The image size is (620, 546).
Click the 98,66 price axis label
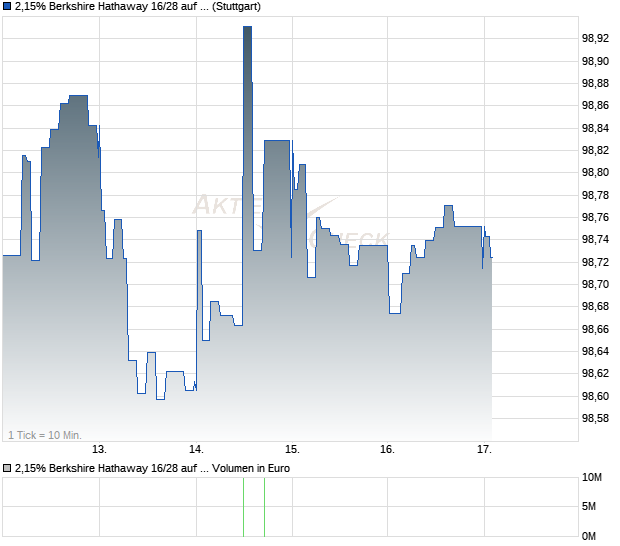pos(595,329)
